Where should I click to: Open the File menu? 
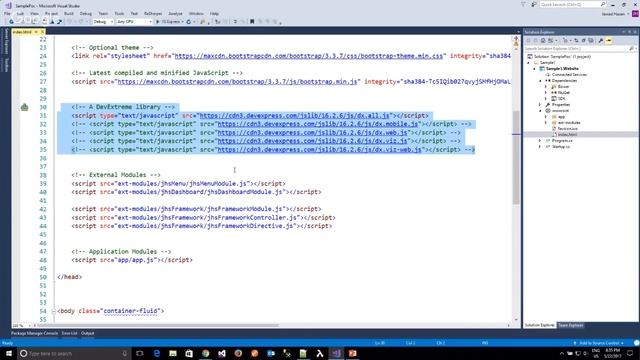7,13
